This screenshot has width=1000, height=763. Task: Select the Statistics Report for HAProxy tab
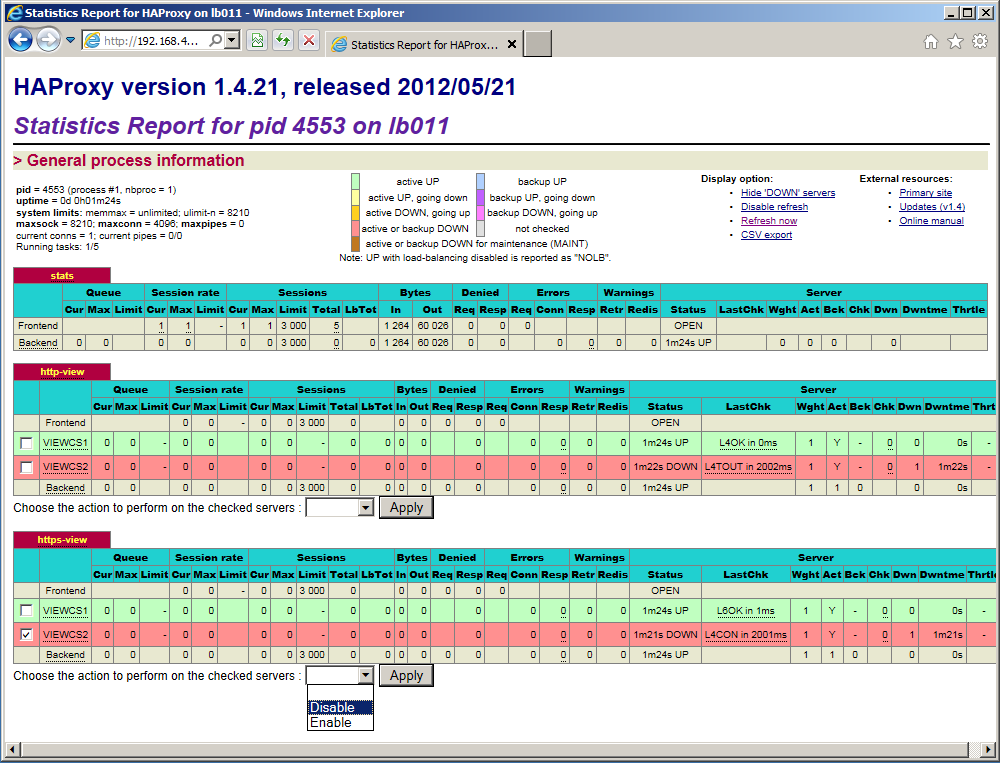(x=424, y=44)
